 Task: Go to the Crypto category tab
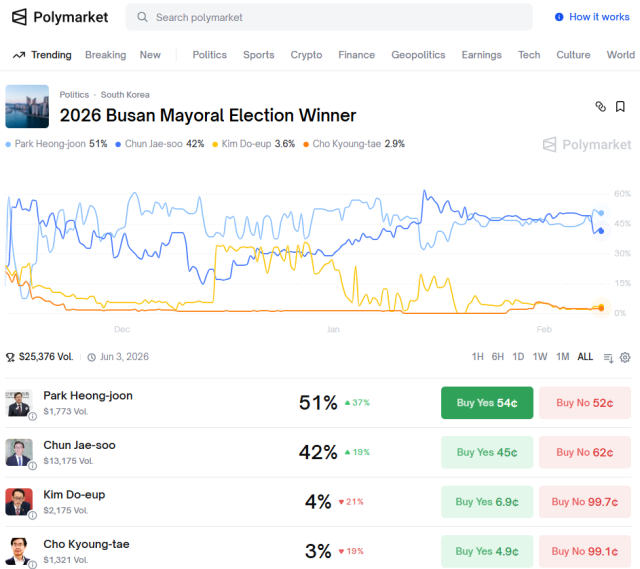306,55
